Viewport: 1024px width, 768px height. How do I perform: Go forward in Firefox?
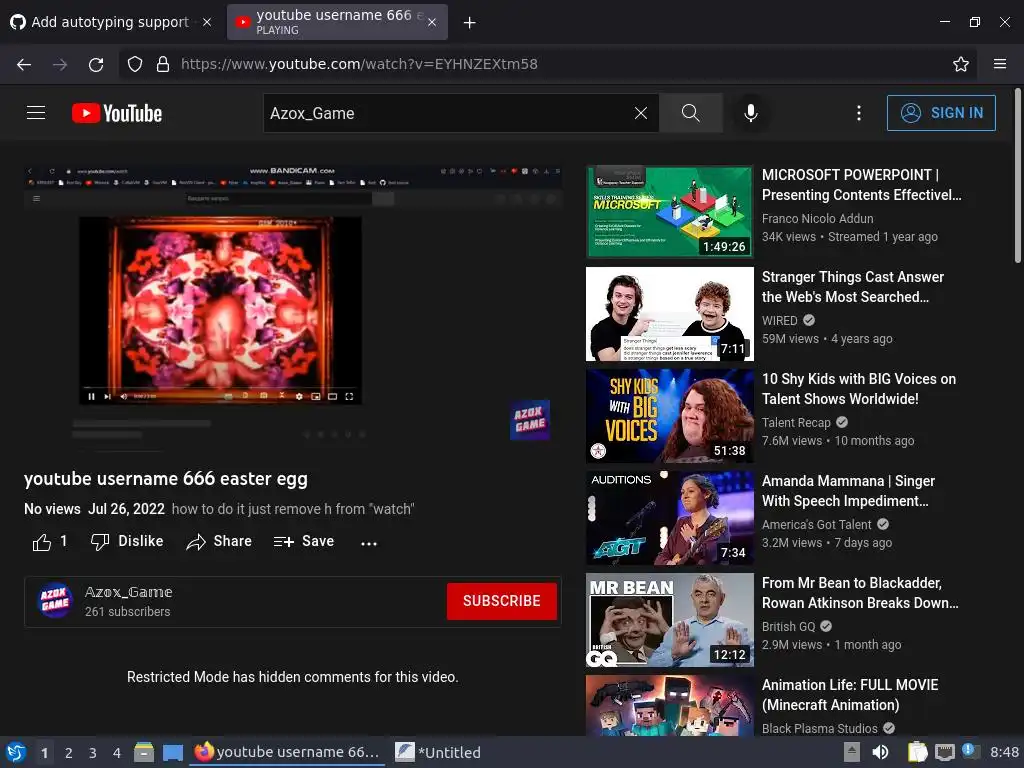[x=60, y=64]
